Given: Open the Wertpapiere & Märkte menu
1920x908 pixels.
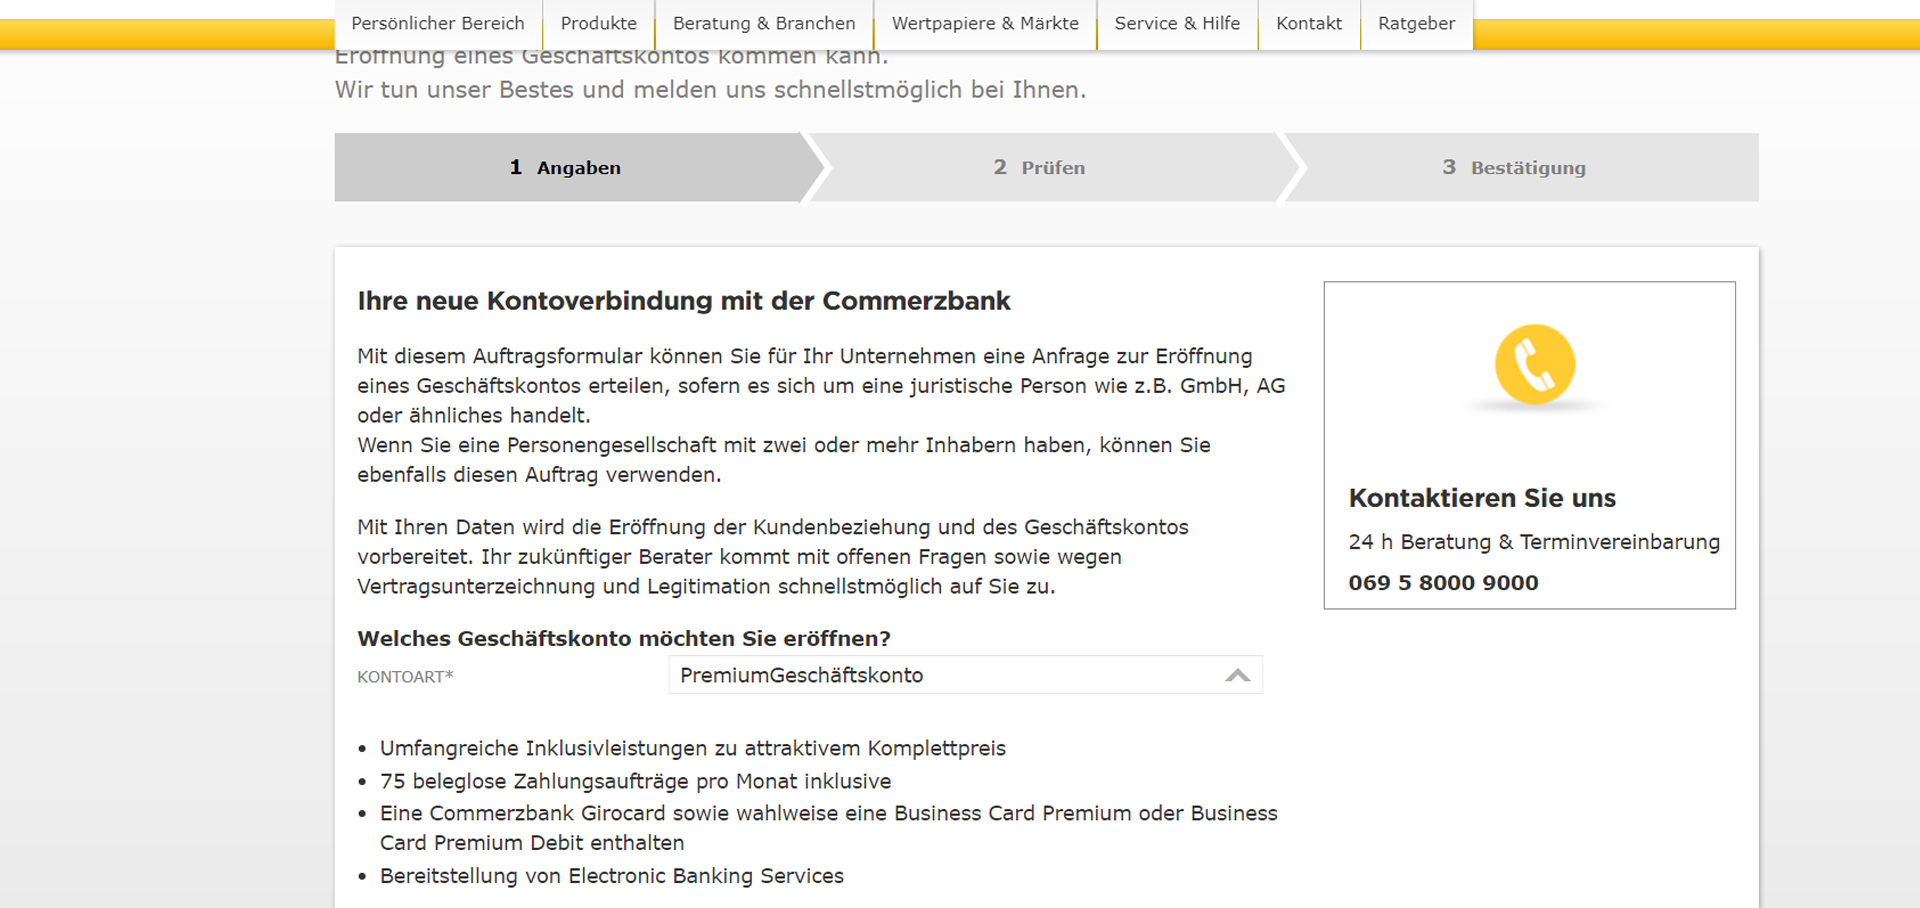Looking at the screenshot, I should click(x=985, y=24).
